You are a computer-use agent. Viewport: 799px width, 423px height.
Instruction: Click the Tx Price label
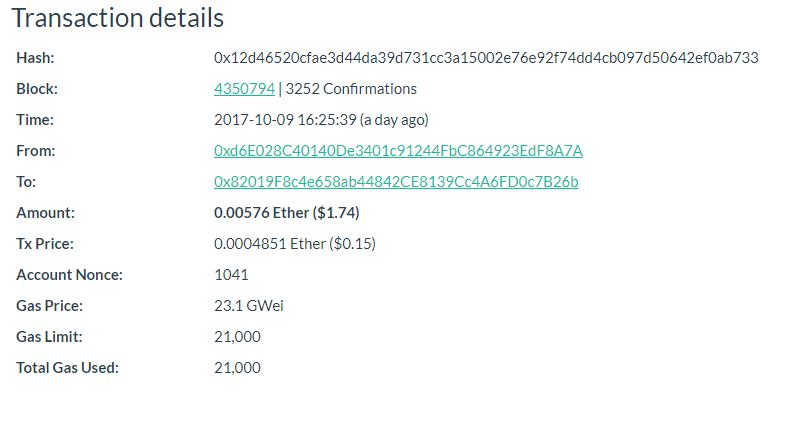(45, 244)
